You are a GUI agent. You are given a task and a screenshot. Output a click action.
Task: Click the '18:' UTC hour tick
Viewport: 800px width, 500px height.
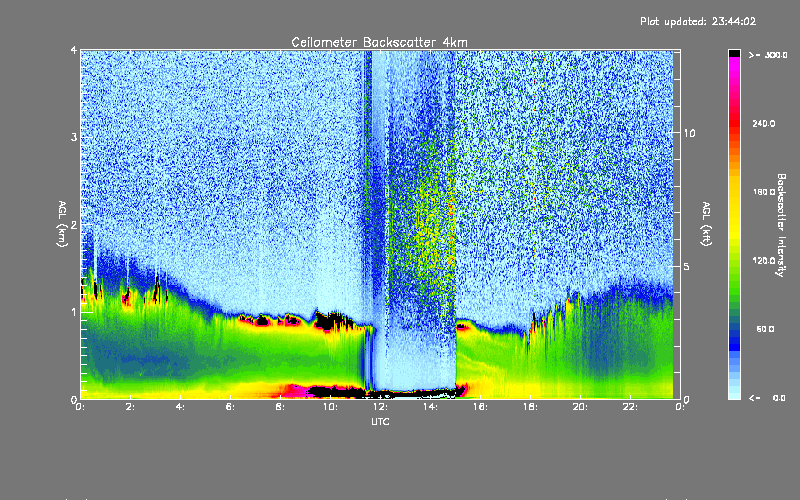pyautogui.click(x=530, y=407)
